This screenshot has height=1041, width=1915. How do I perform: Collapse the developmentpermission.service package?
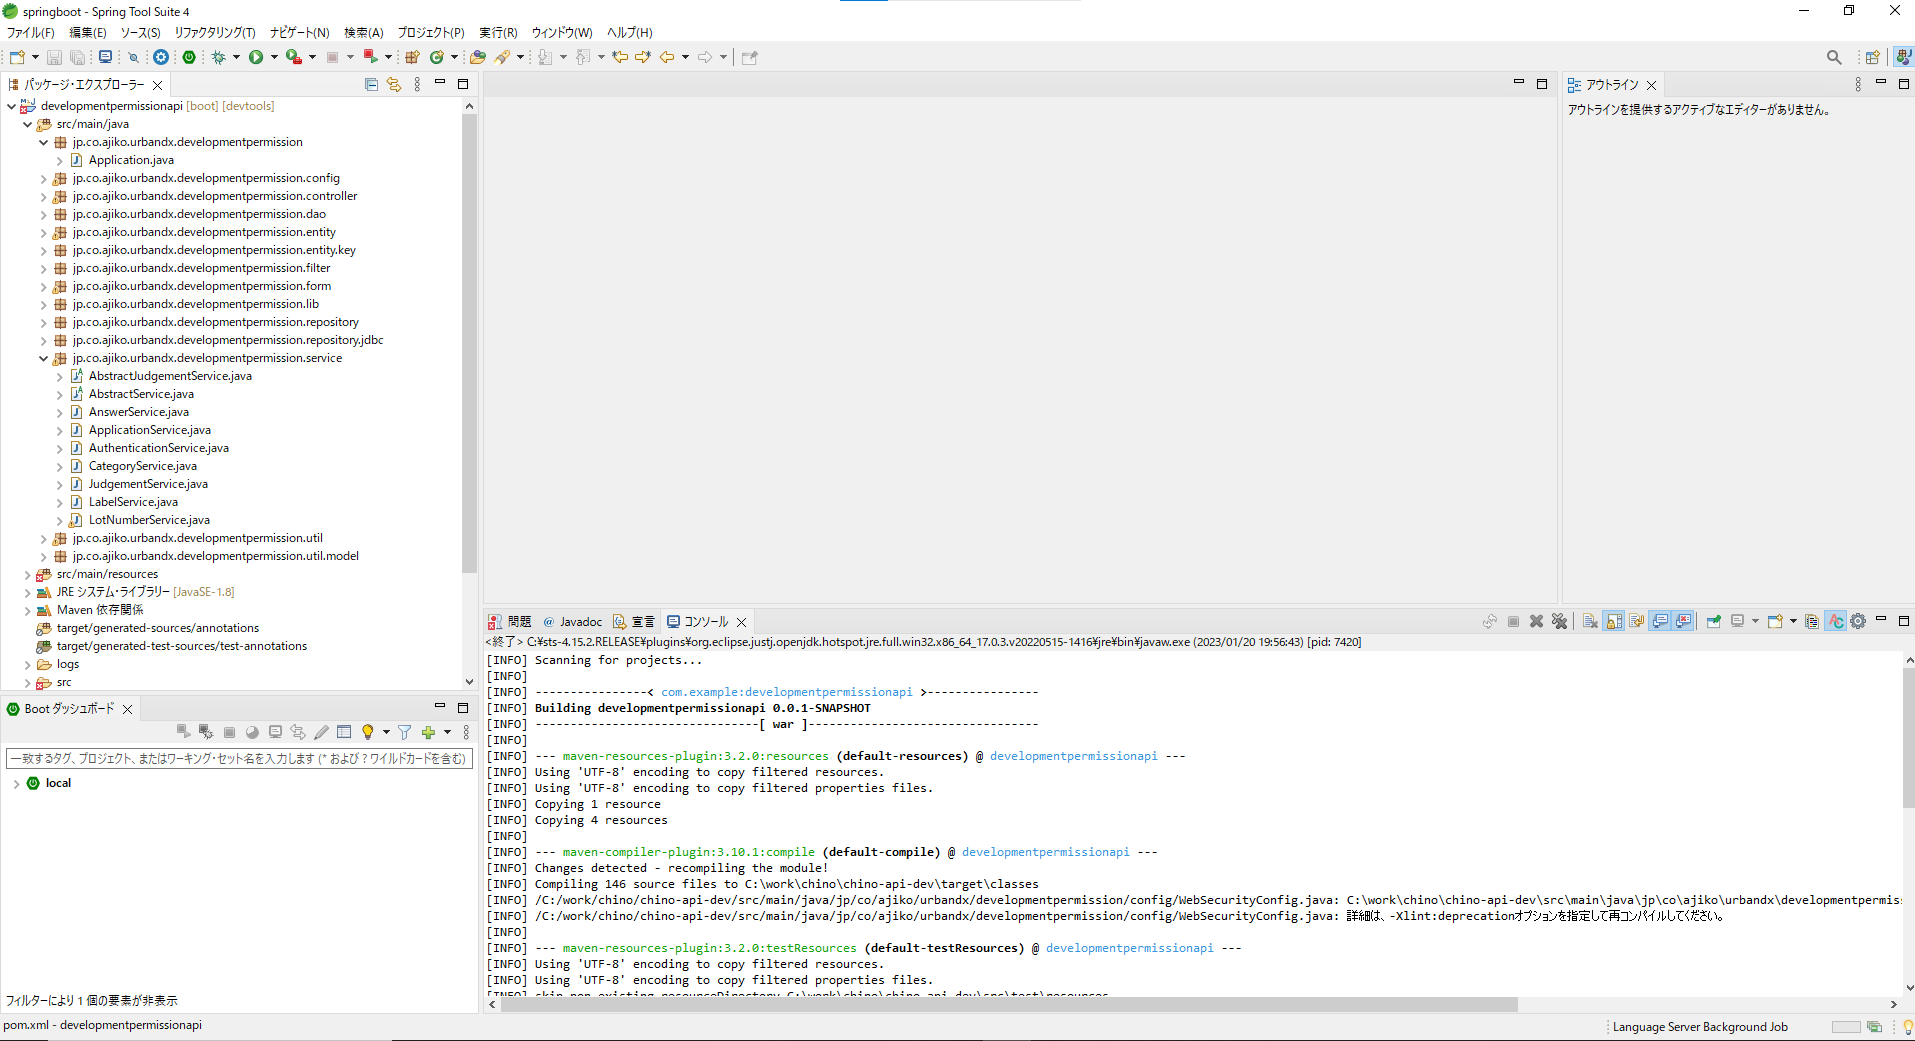pyautogui.click(x=43, y=358)
